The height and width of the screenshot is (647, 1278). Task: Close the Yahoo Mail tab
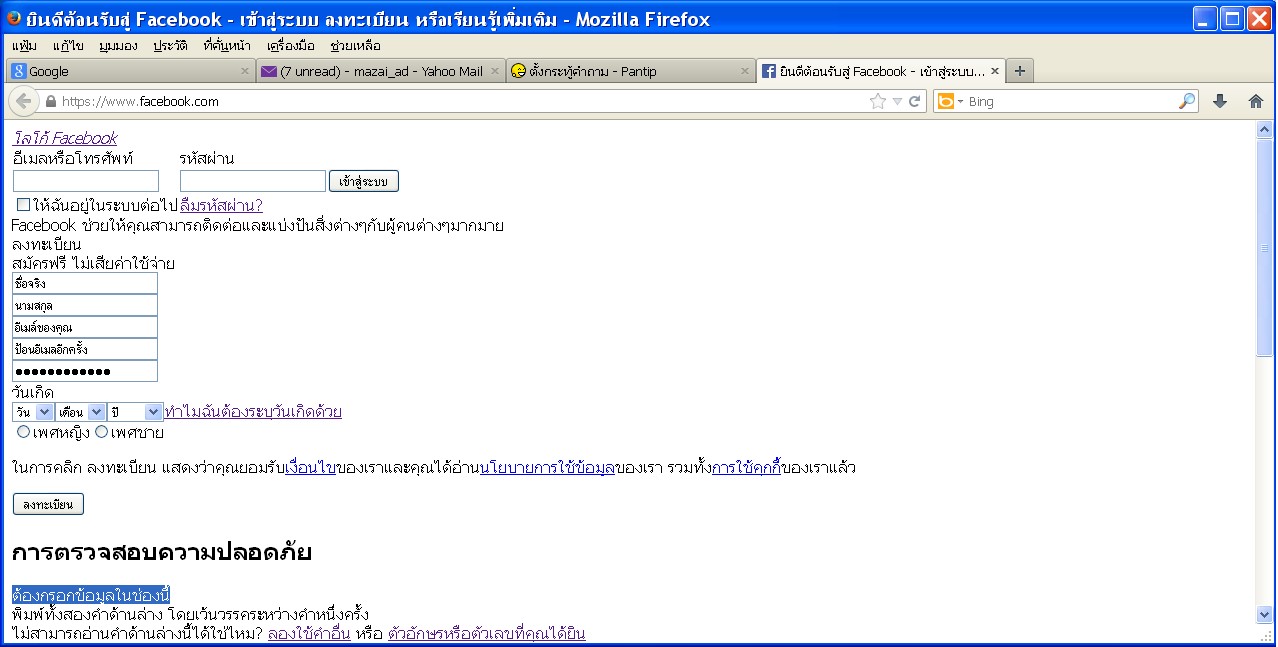(495, 71)
